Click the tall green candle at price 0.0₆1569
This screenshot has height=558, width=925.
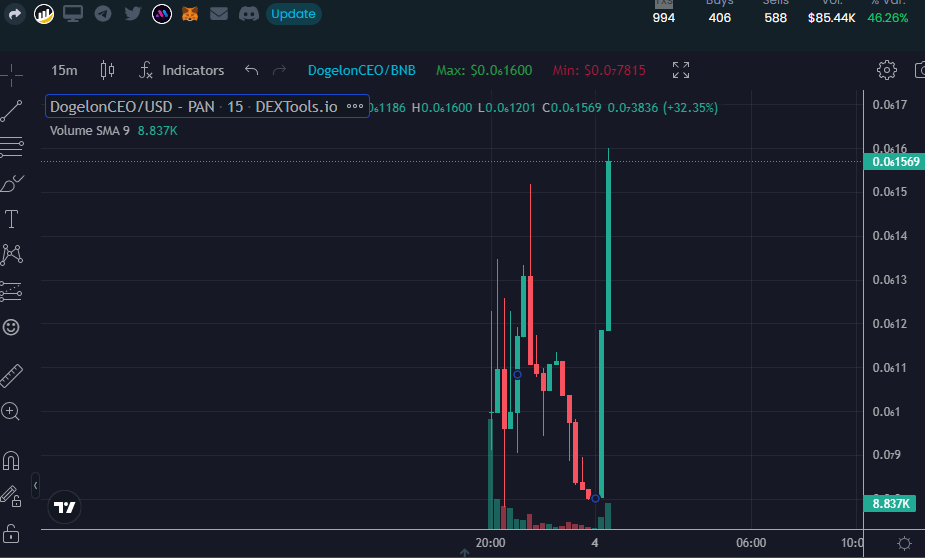click(x=608, y=245)
